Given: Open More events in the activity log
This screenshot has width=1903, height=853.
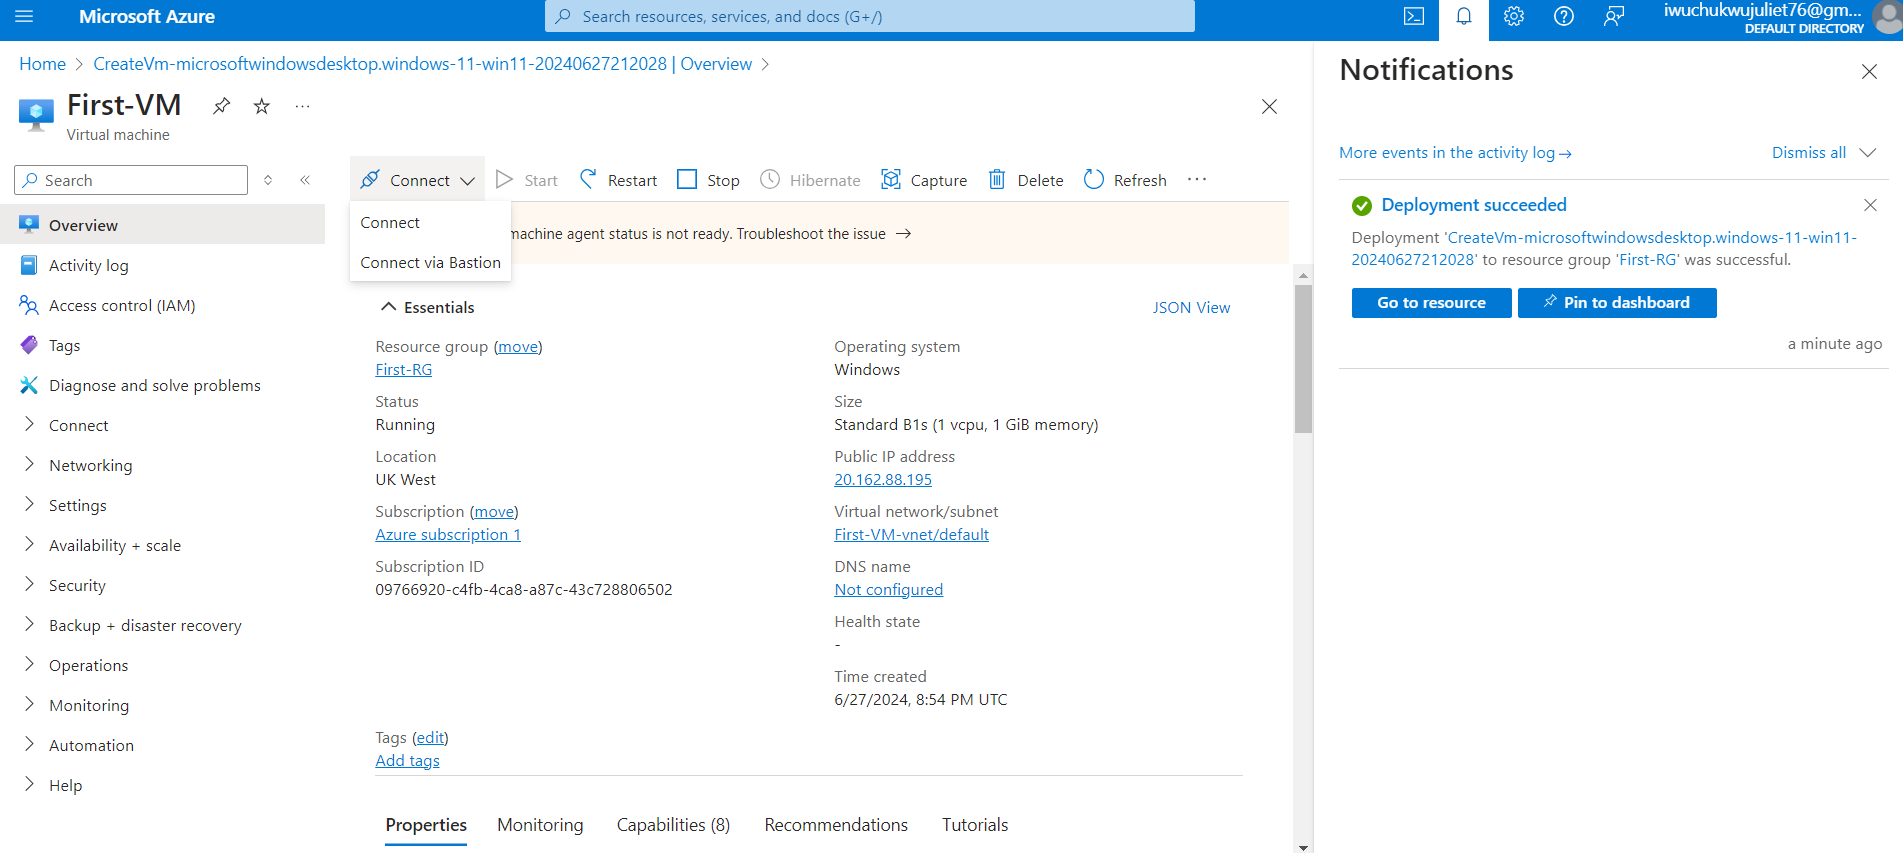Looking at the screenshot, I should pyautogui.click(x=1455, y=153).
